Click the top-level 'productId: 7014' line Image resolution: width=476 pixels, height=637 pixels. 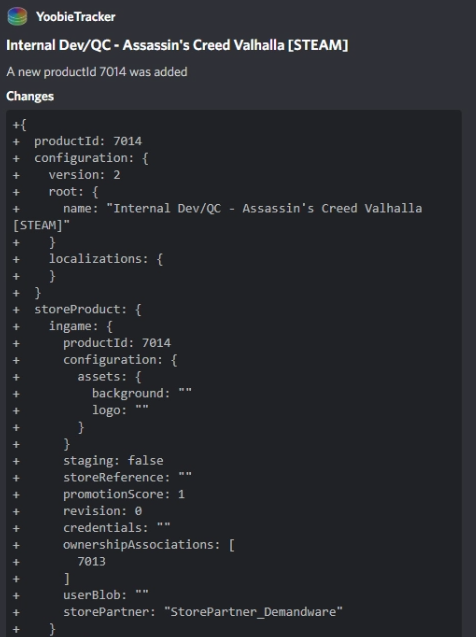(x=88, y=141)
